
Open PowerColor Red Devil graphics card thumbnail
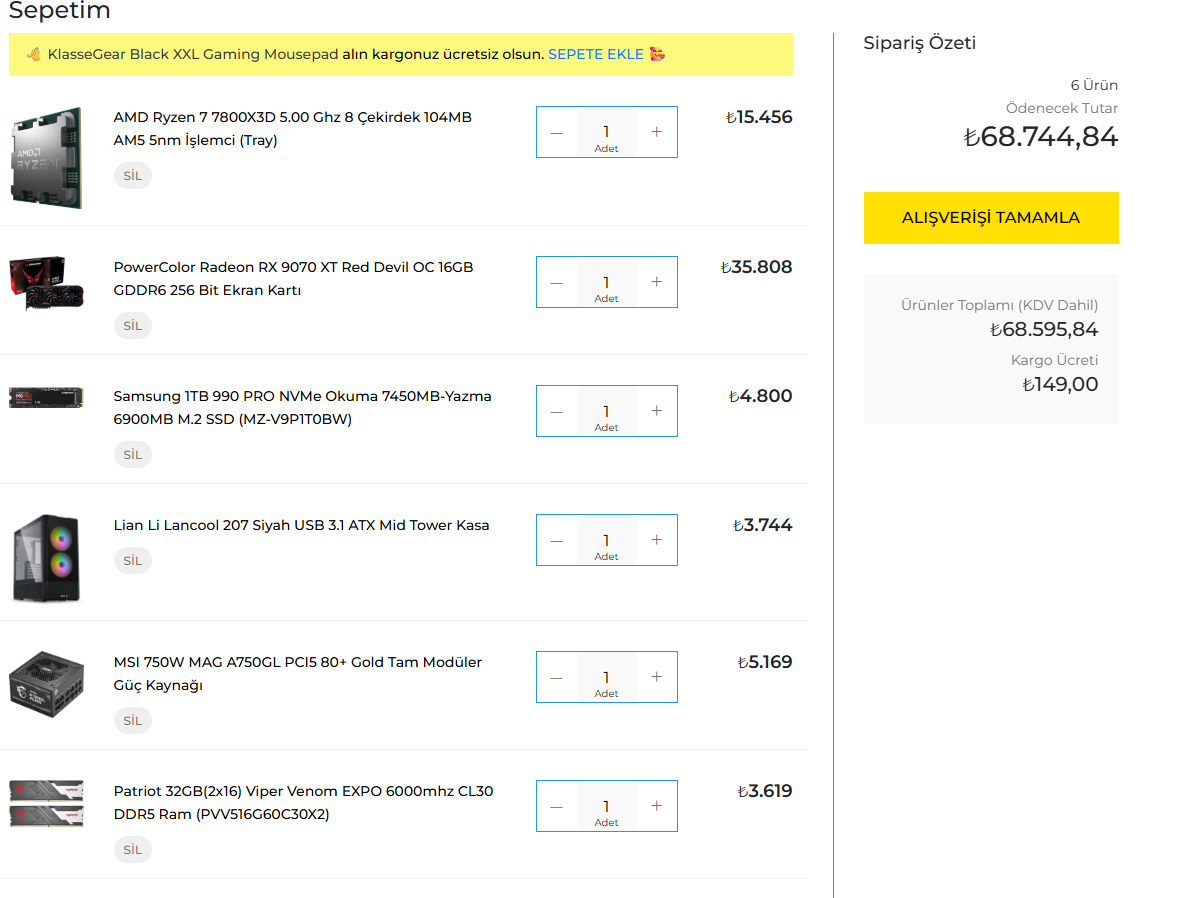tap(46, 283)
